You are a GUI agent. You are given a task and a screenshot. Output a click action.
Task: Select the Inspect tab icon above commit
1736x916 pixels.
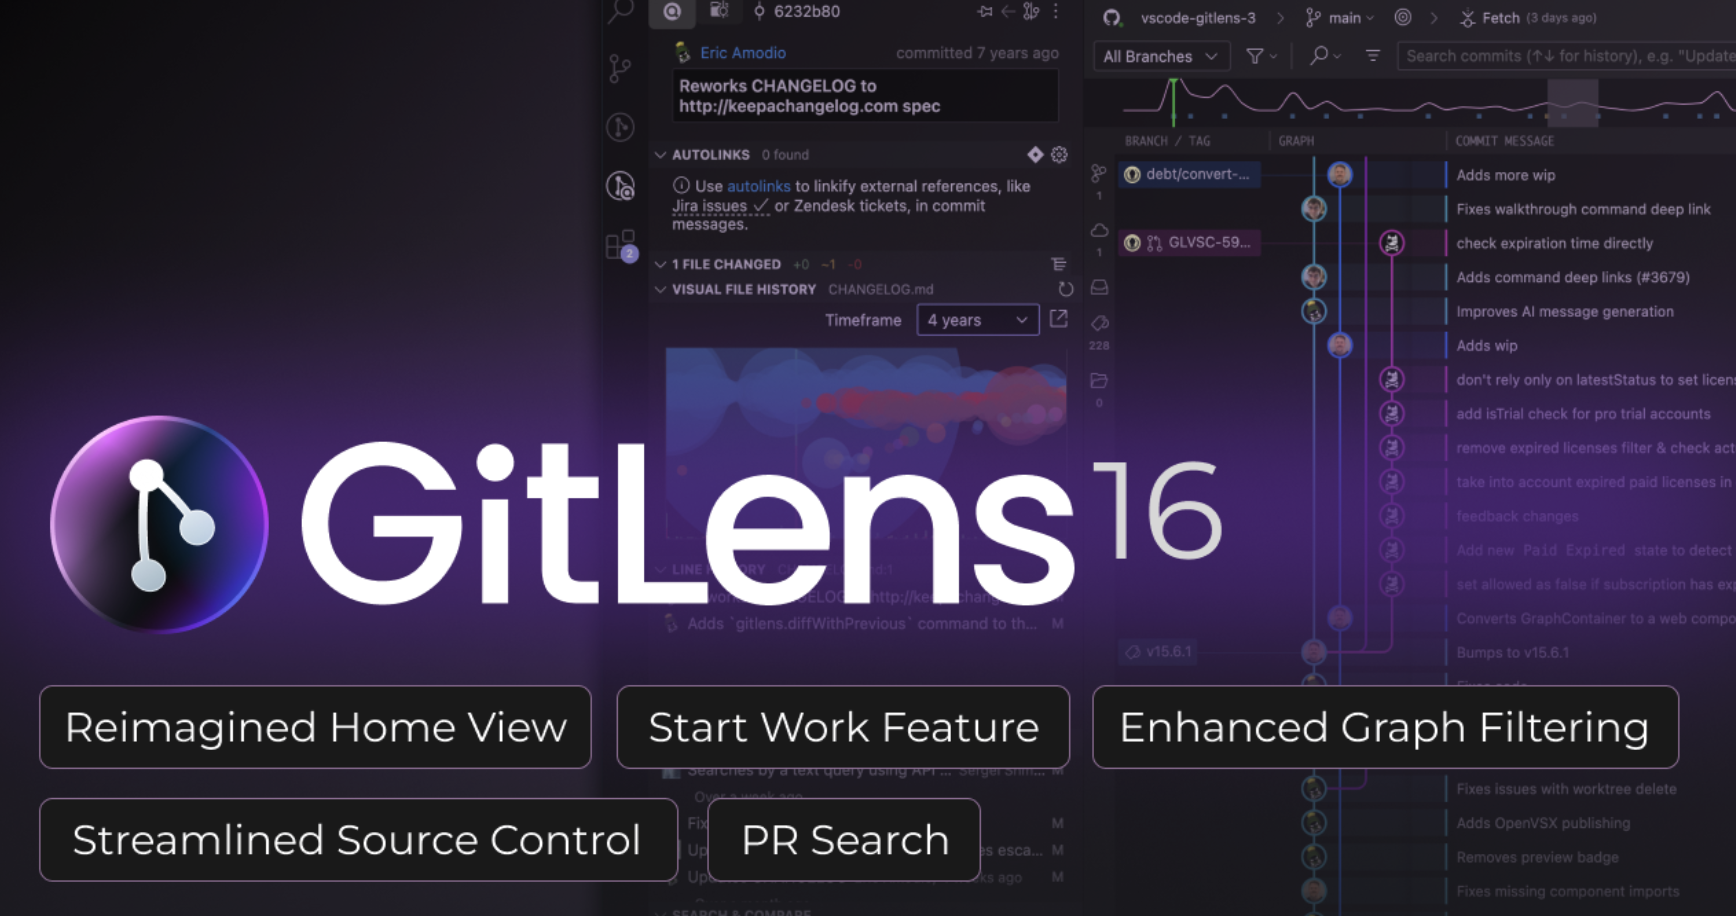click(x=673, y=12)
